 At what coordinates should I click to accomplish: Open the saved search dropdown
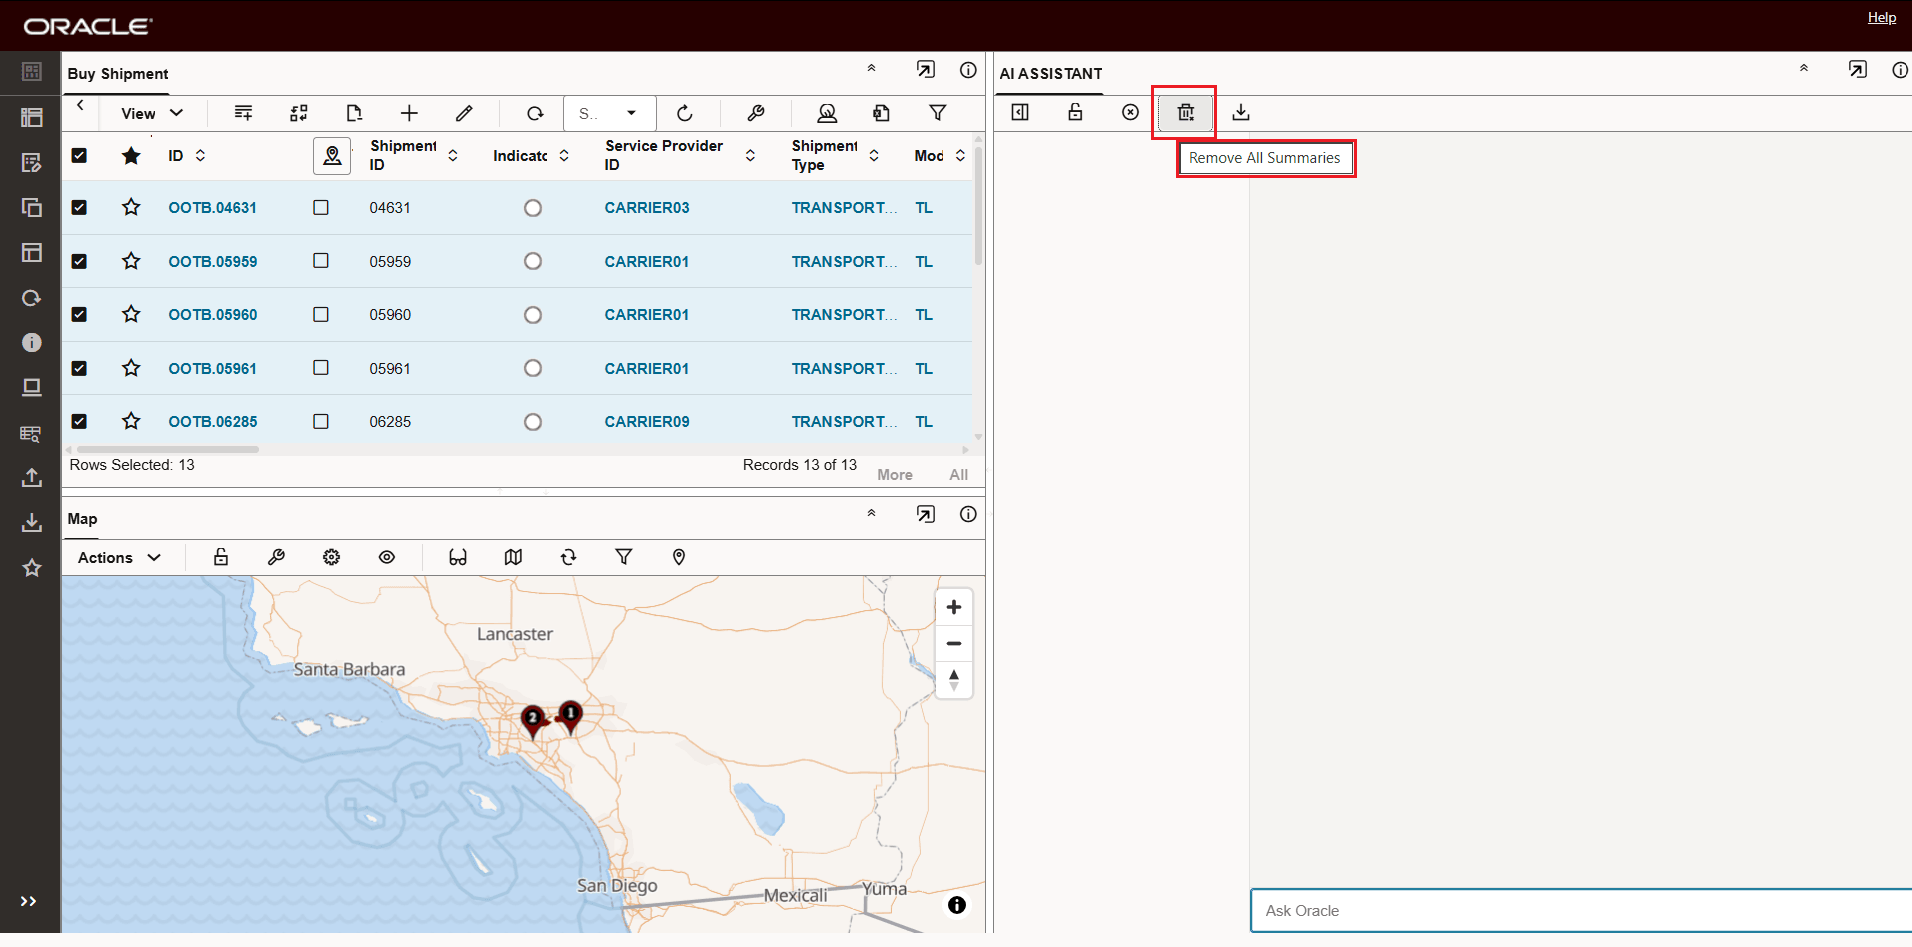point(610,113)
